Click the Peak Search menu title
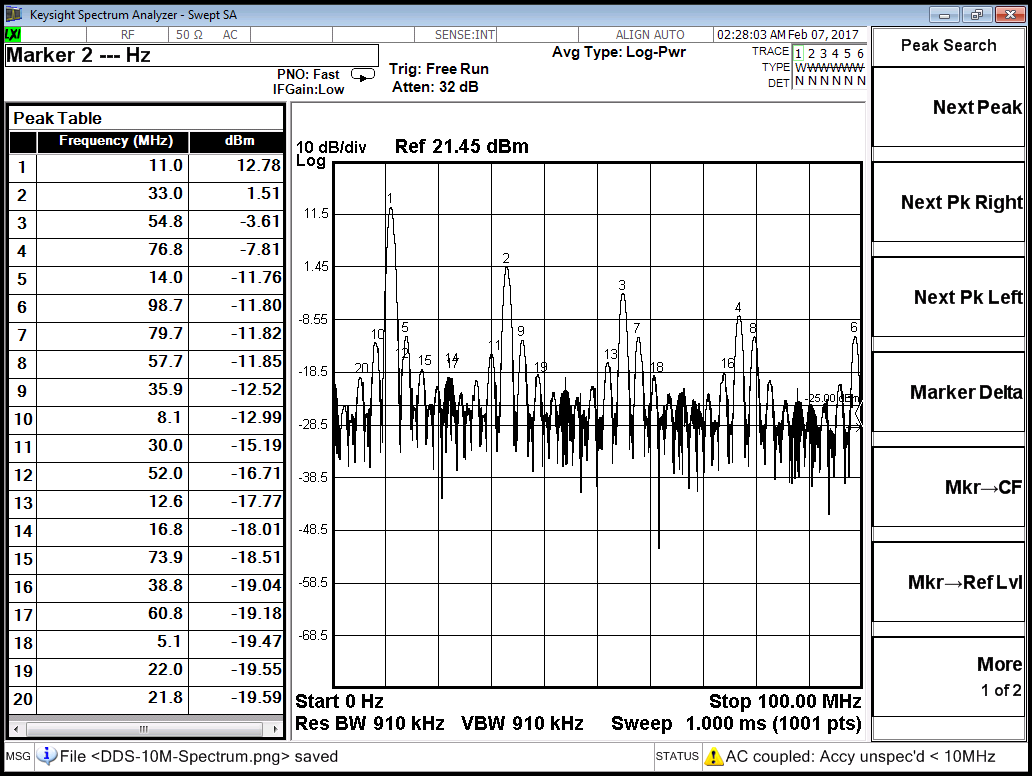Image resolution: width=1032 pixels, height=776 pixels. [x=948, y=45]
